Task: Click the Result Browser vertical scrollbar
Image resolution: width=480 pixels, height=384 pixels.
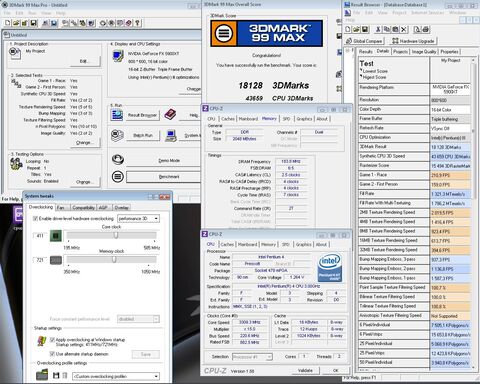Action: pyautogui.click(x=474, y=213)
